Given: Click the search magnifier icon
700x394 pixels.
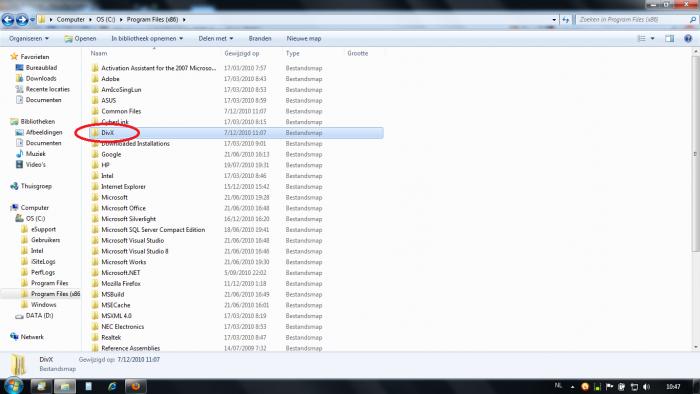Looking at the screenshot, I should click(x=693, y=20).
